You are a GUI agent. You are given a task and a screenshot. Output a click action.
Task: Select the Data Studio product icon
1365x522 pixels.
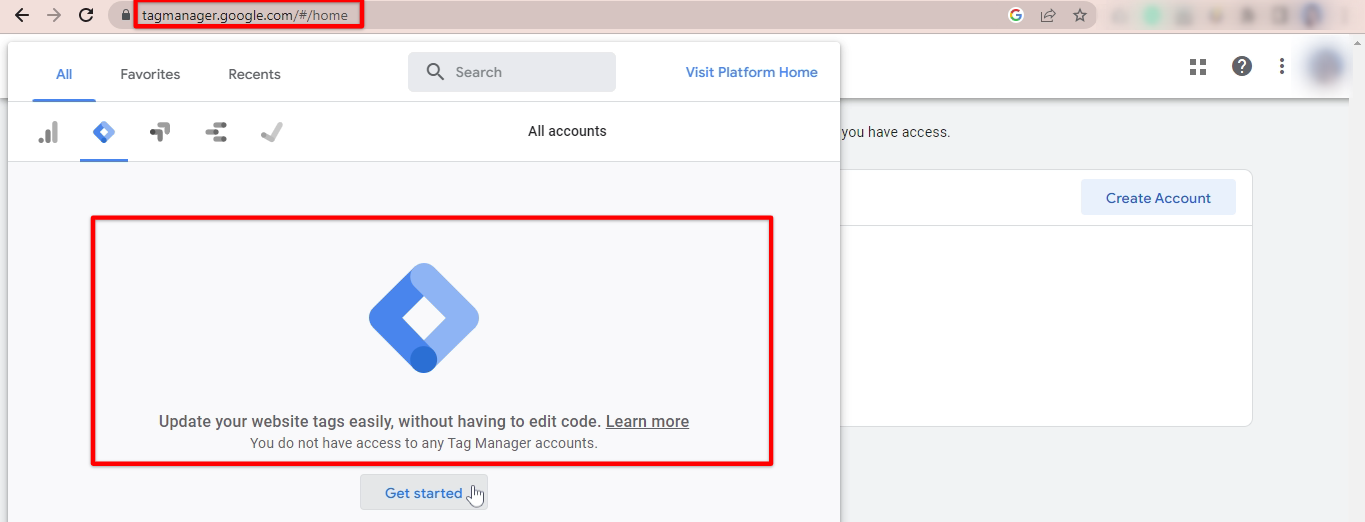(x=216, y=132)
